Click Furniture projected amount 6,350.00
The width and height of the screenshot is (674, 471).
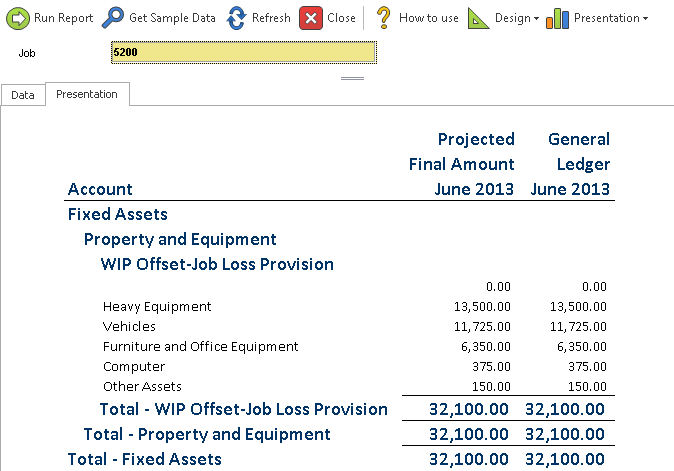coord(486,347)
